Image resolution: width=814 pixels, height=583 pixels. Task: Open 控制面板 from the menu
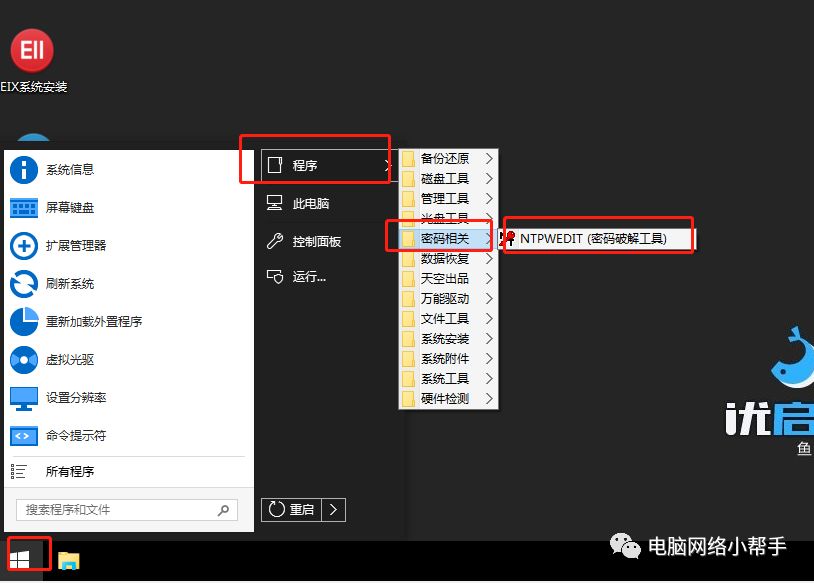310,241
